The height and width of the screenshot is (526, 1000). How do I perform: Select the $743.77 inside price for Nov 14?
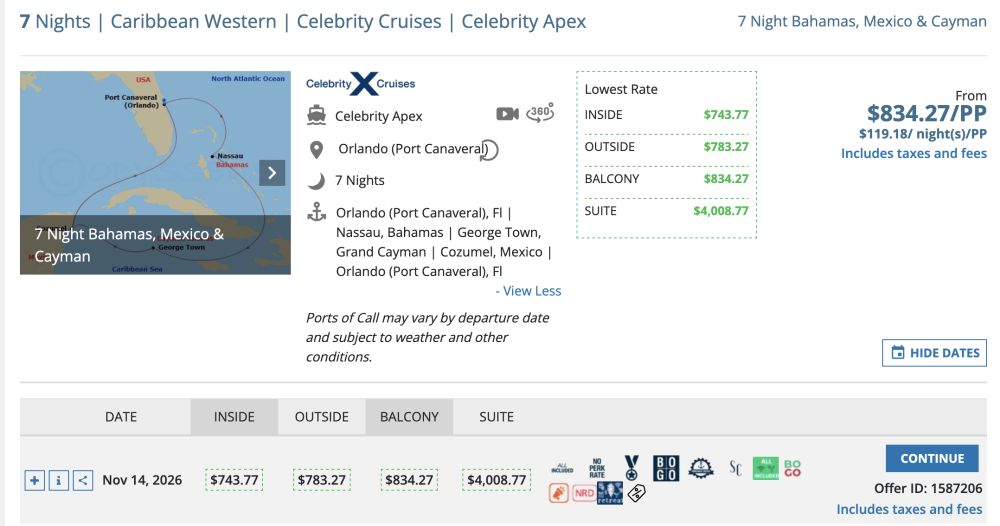(x=234, y=480)
